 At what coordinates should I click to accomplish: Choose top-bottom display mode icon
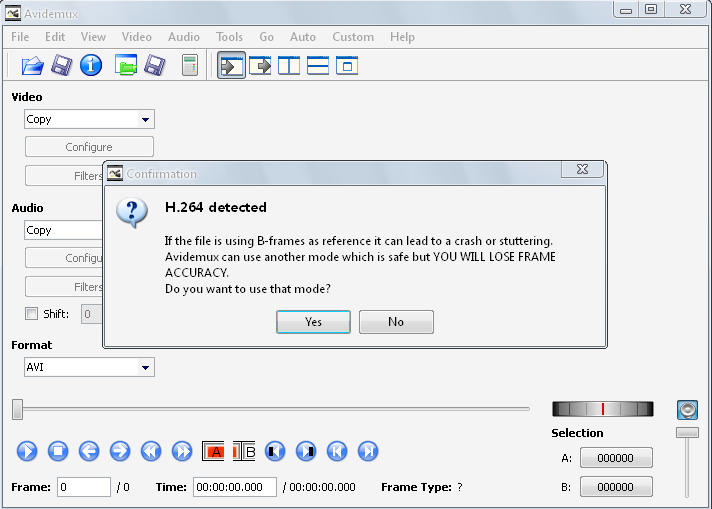[x=318, y=66]
